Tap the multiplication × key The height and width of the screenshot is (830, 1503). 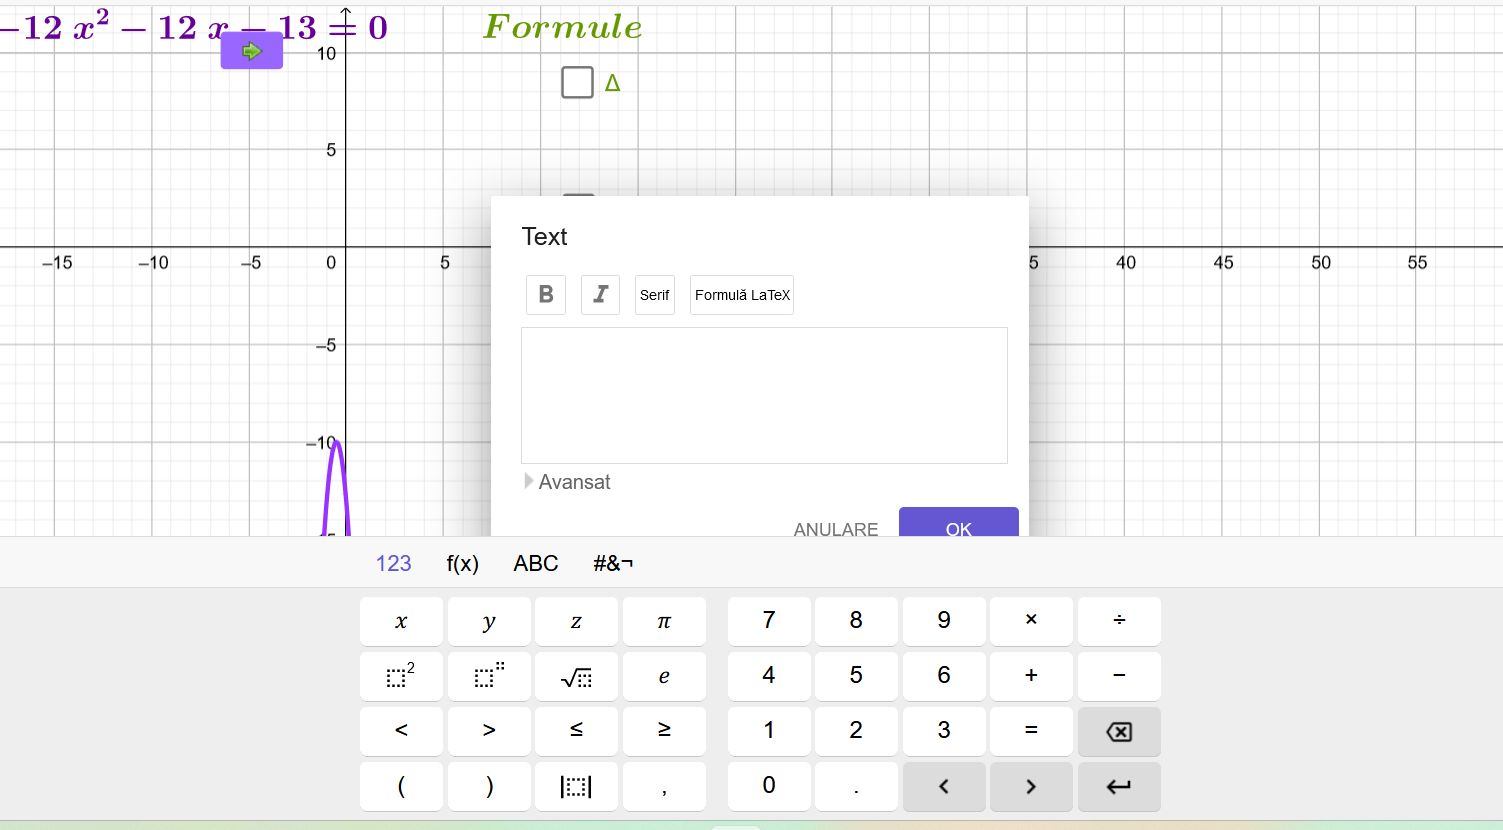click(1031, 621)
